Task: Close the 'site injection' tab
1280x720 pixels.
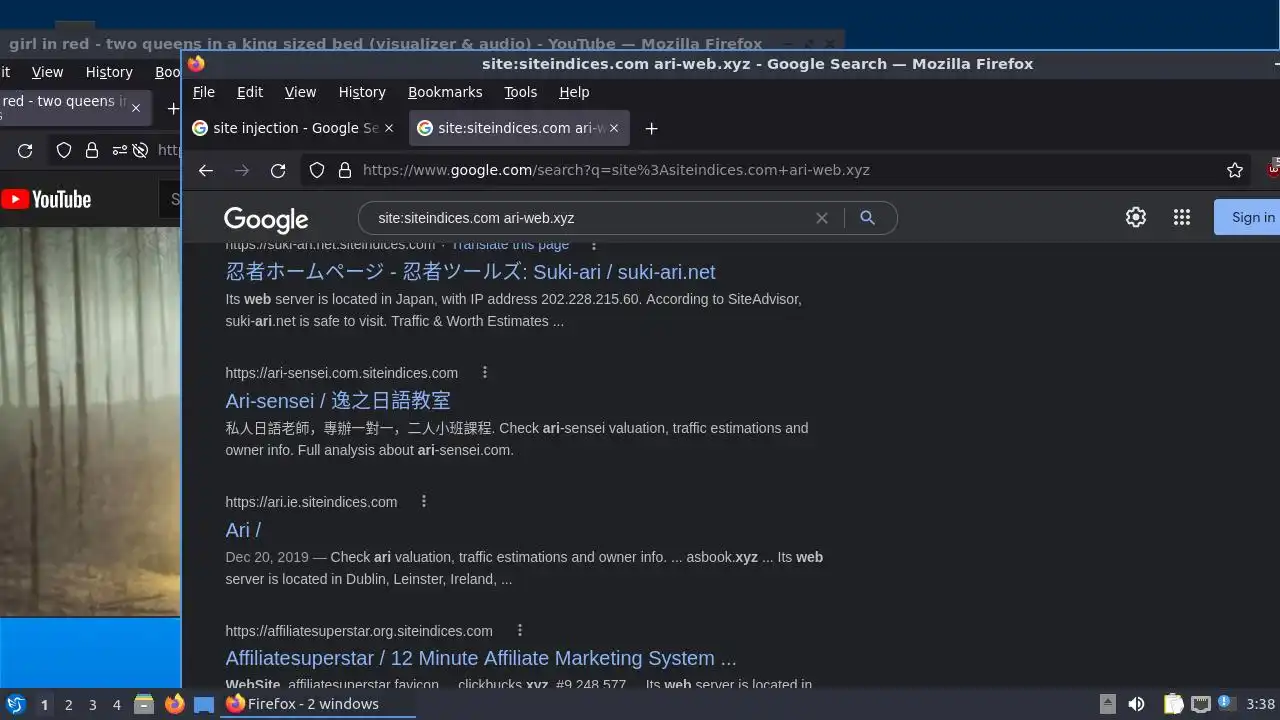Action: pos(390,128)
